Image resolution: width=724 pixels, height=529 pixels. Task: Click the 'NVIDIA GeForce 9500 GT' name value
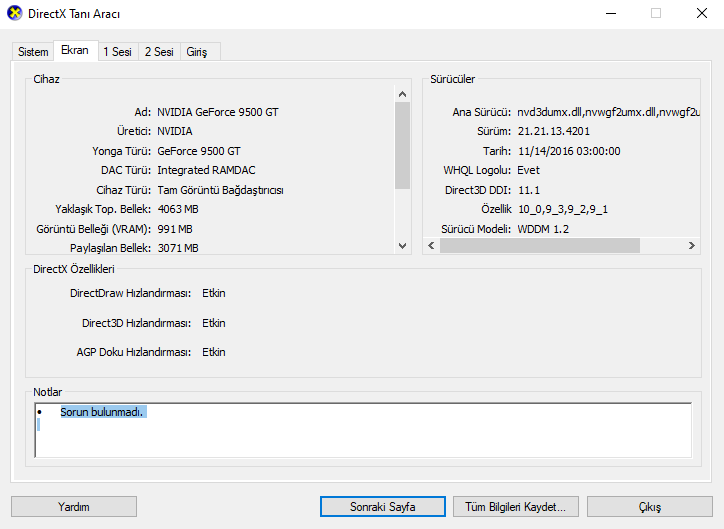click(218, 112)
